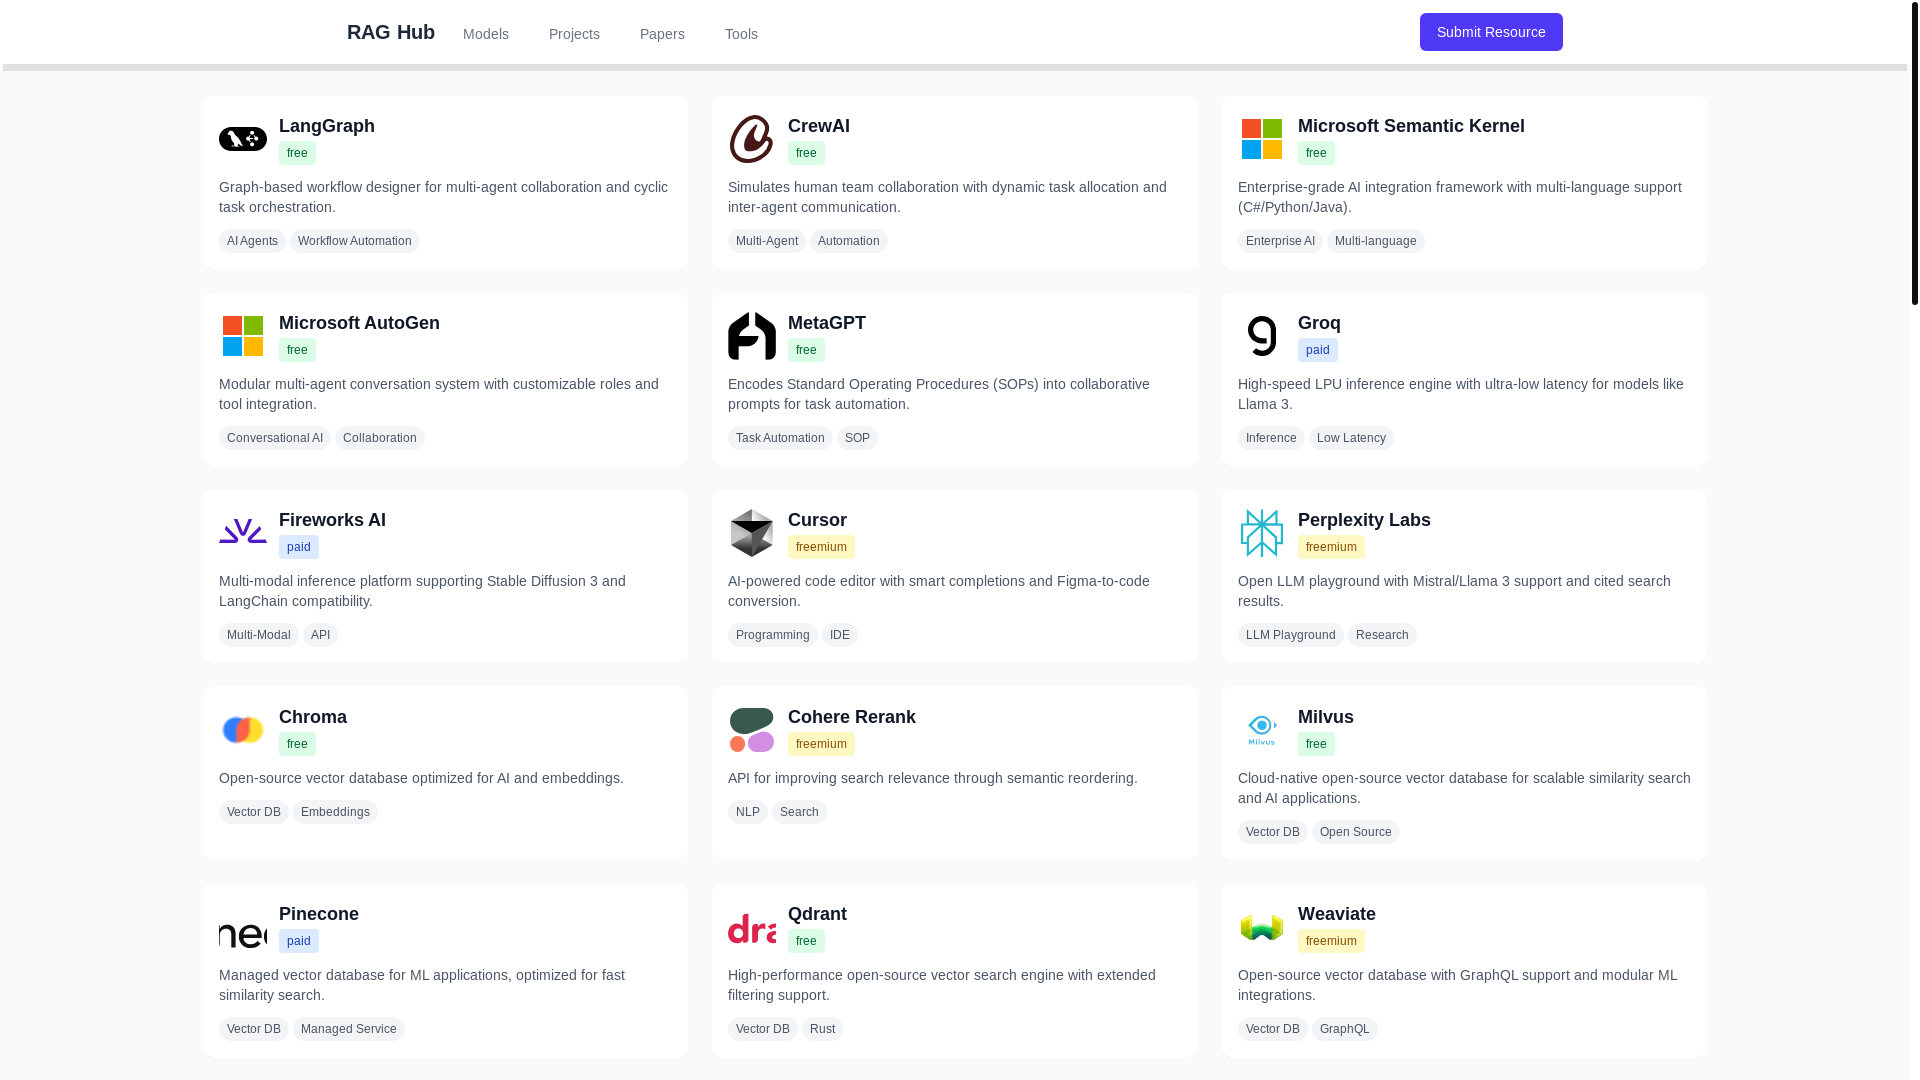Click the Workflow Automation tag
The image size is (1920, 1080).
(355, 241)
